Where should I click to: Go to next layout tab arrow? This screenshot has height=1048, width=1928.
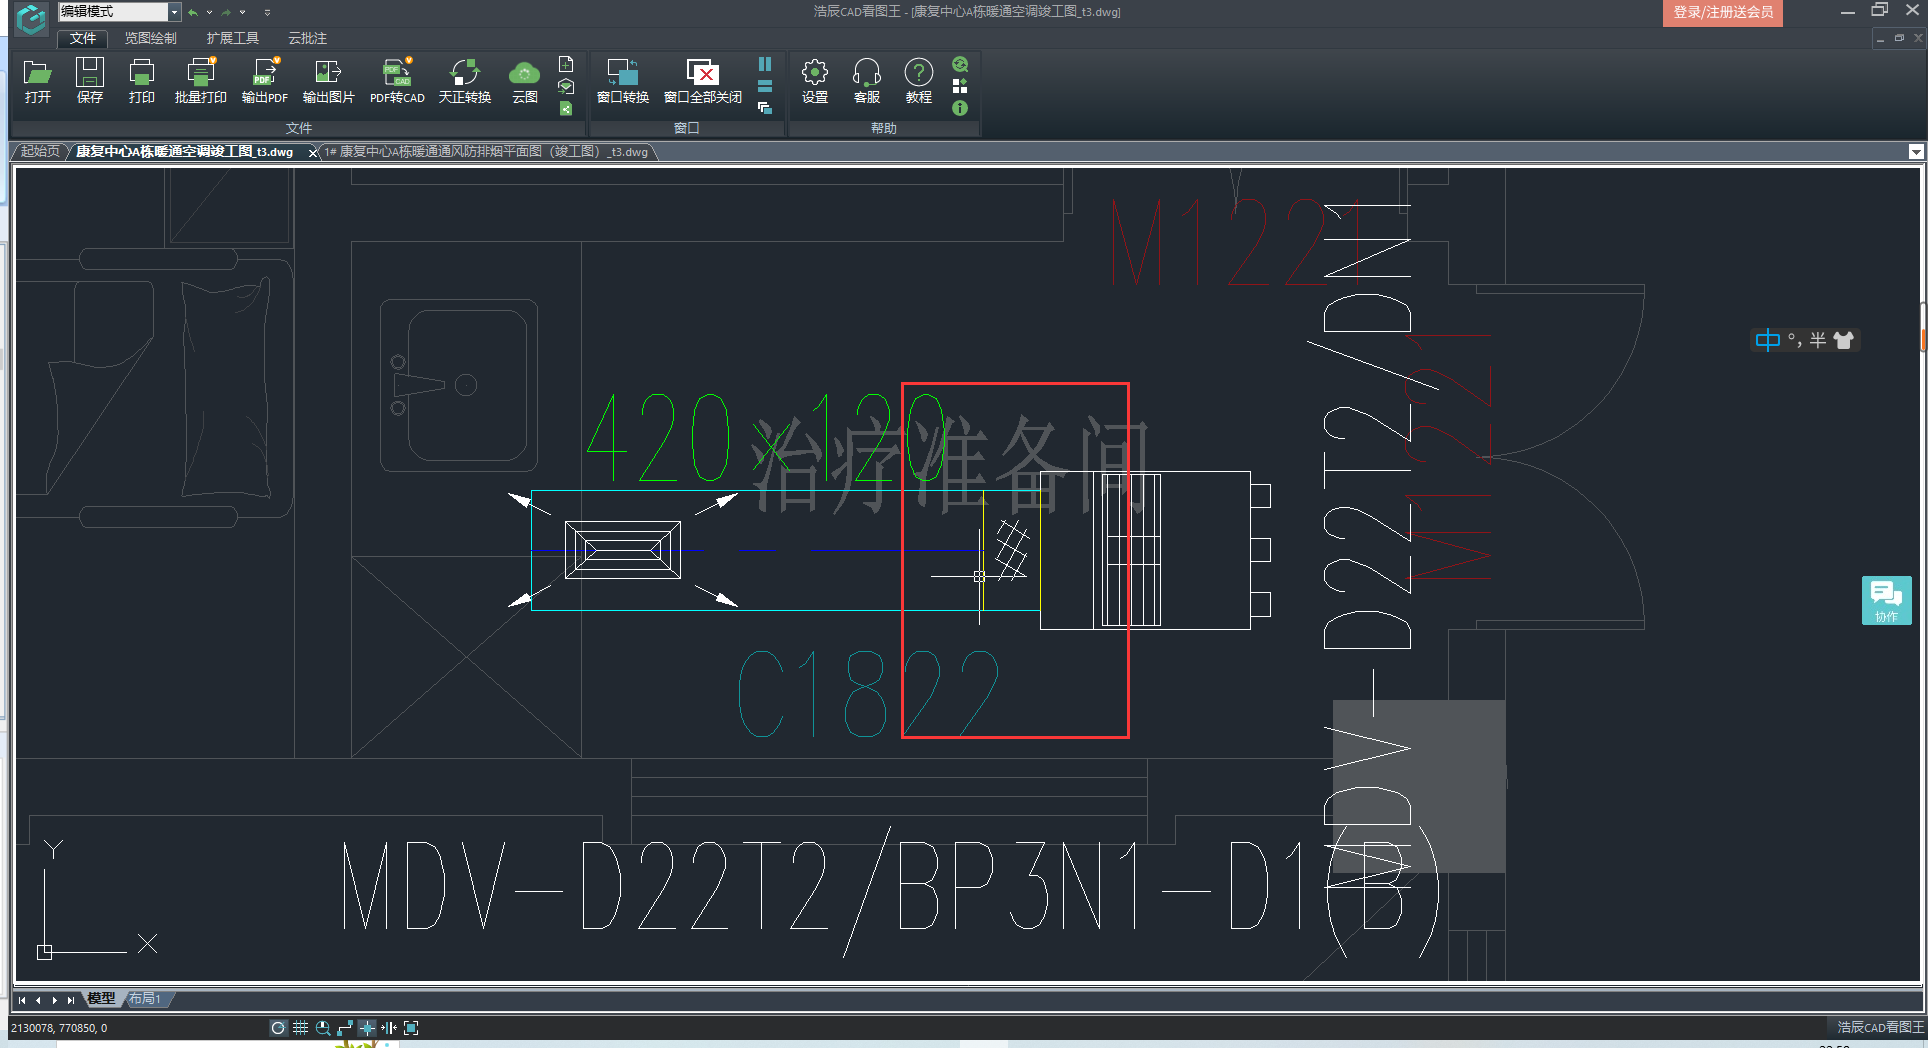[x=54, y=1000]
